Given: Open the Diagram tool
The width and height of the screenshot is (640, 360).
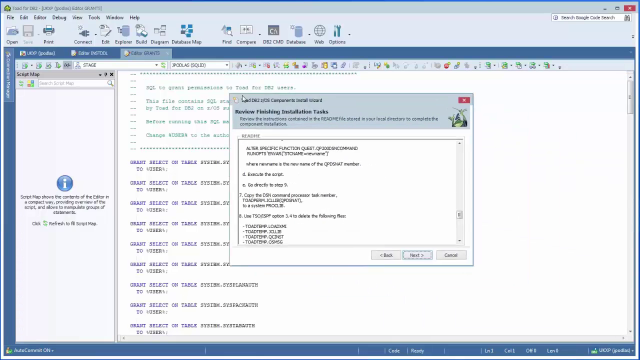Looking at the screenshot, I should point(160,35).
